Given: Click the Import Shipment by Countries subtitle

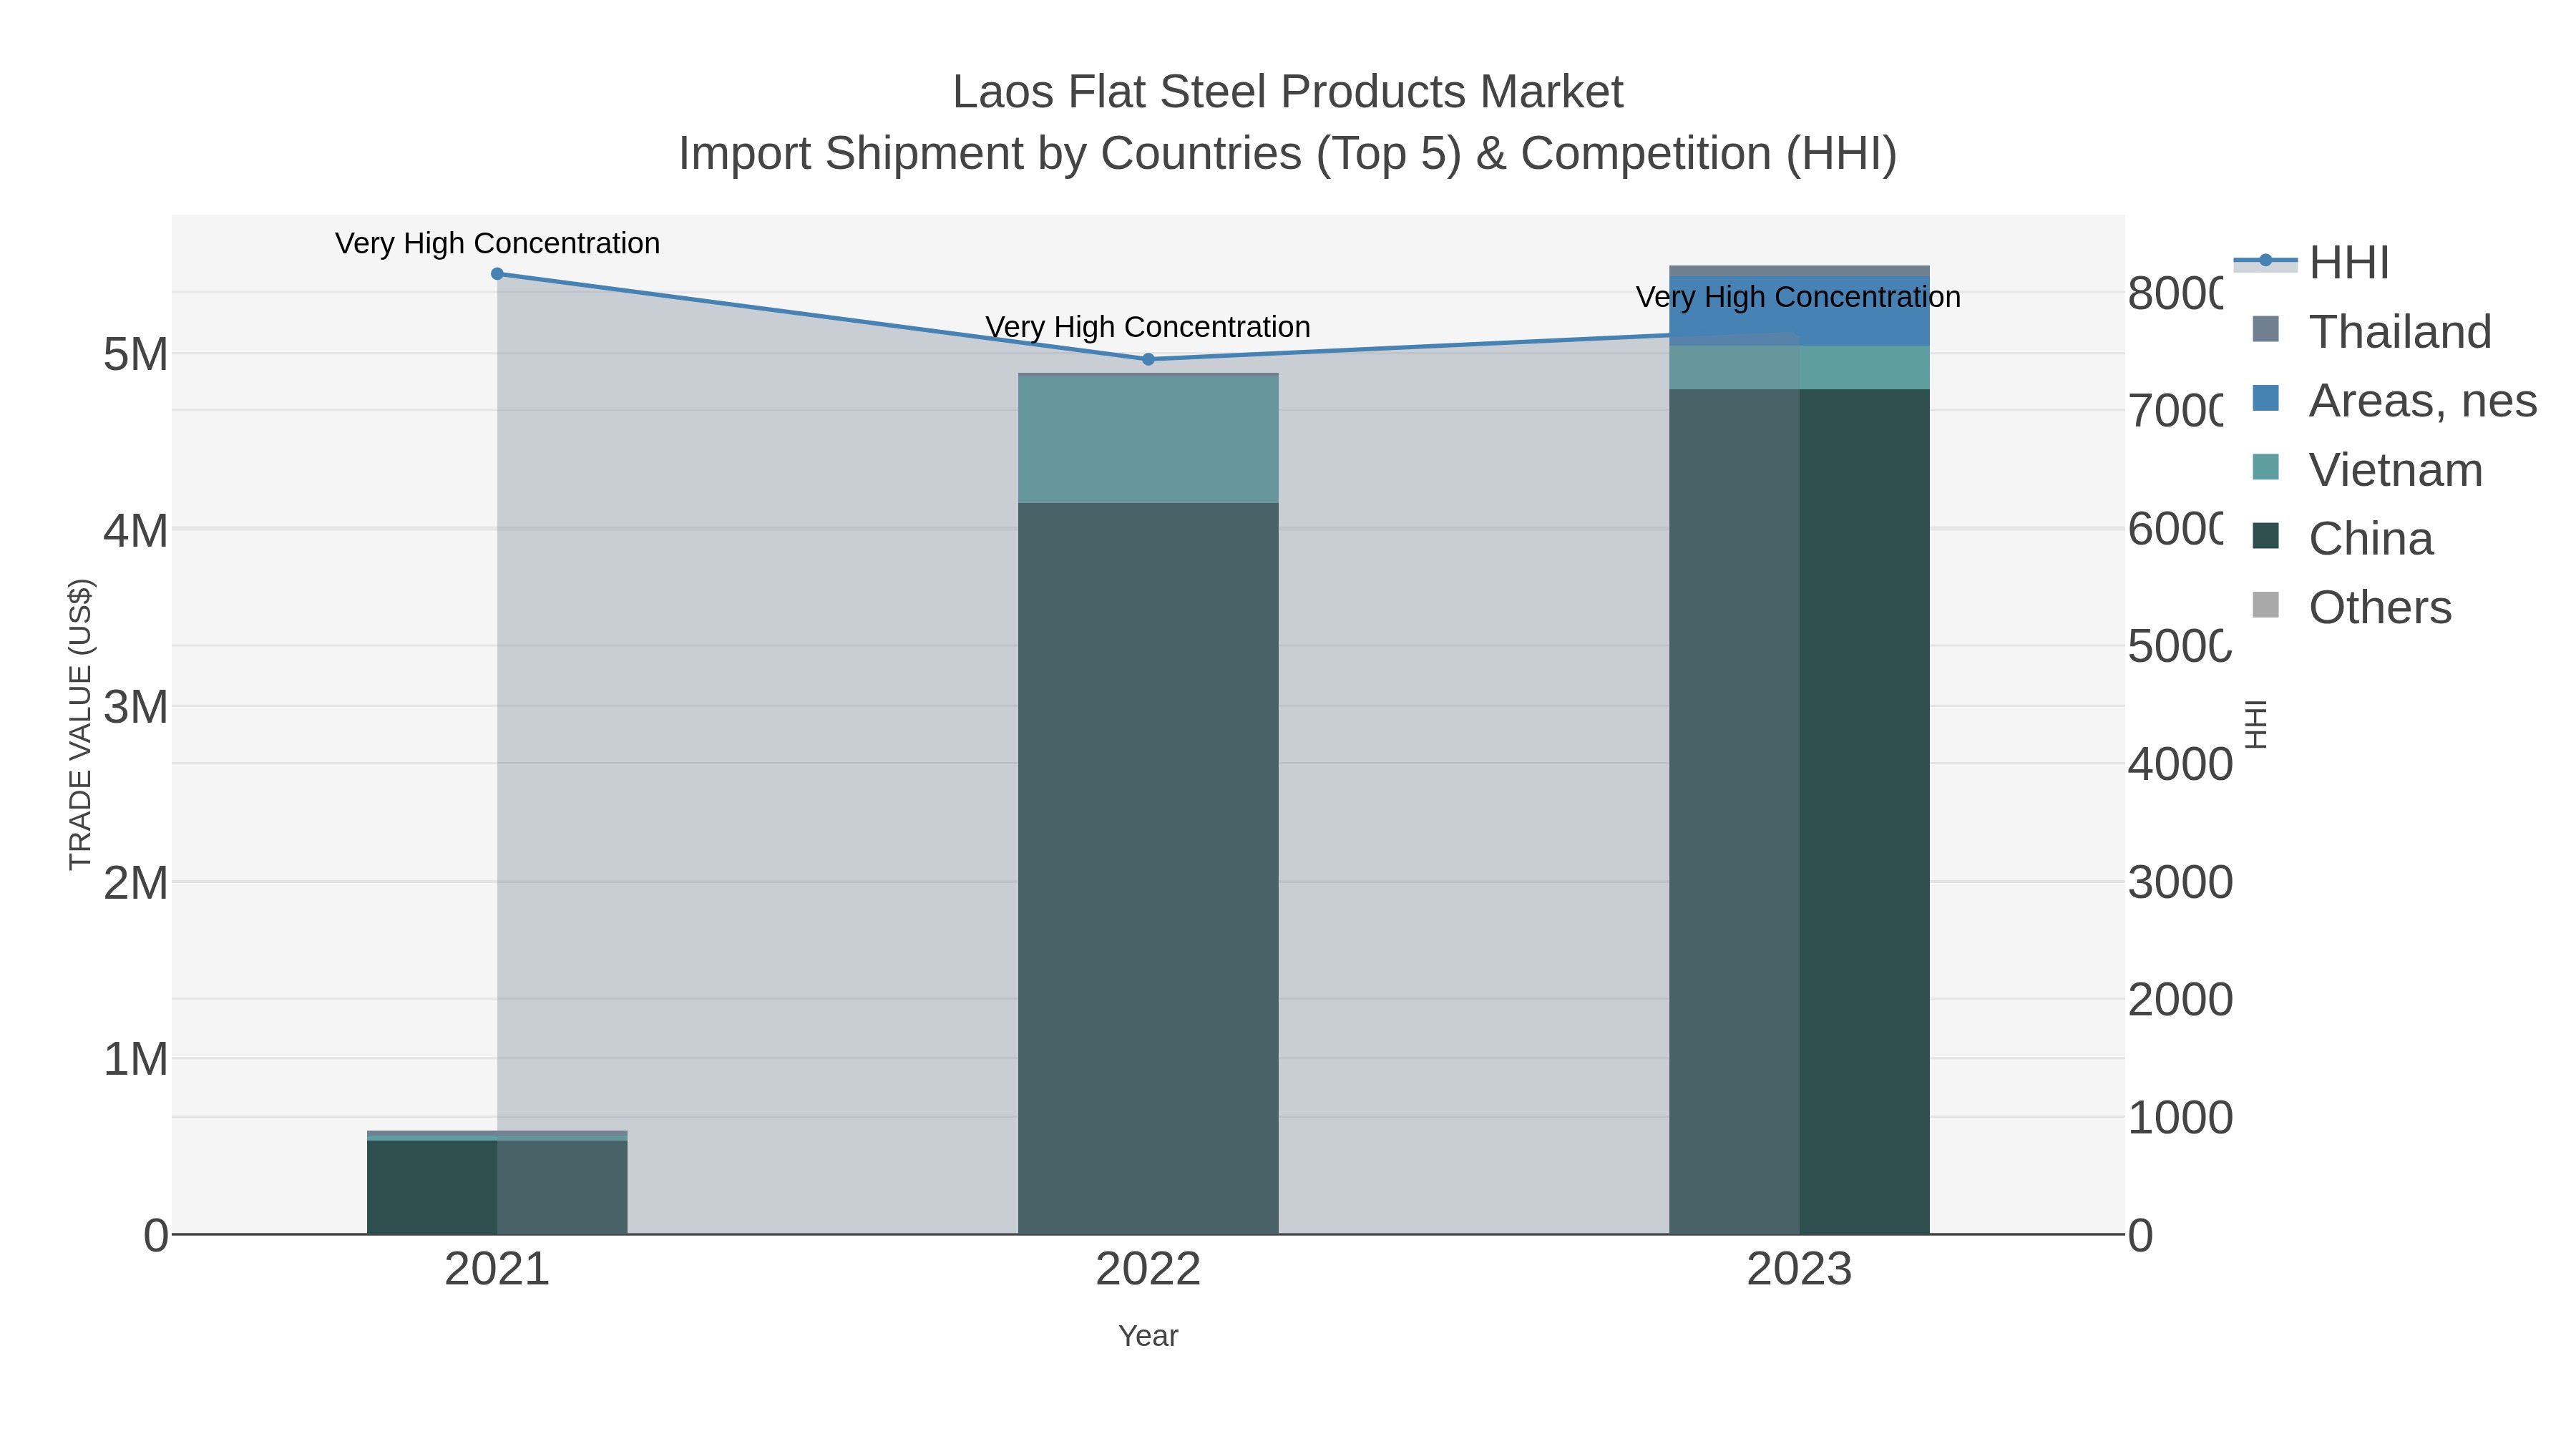Looking at the screenshot, I should tap(1288, 154).
